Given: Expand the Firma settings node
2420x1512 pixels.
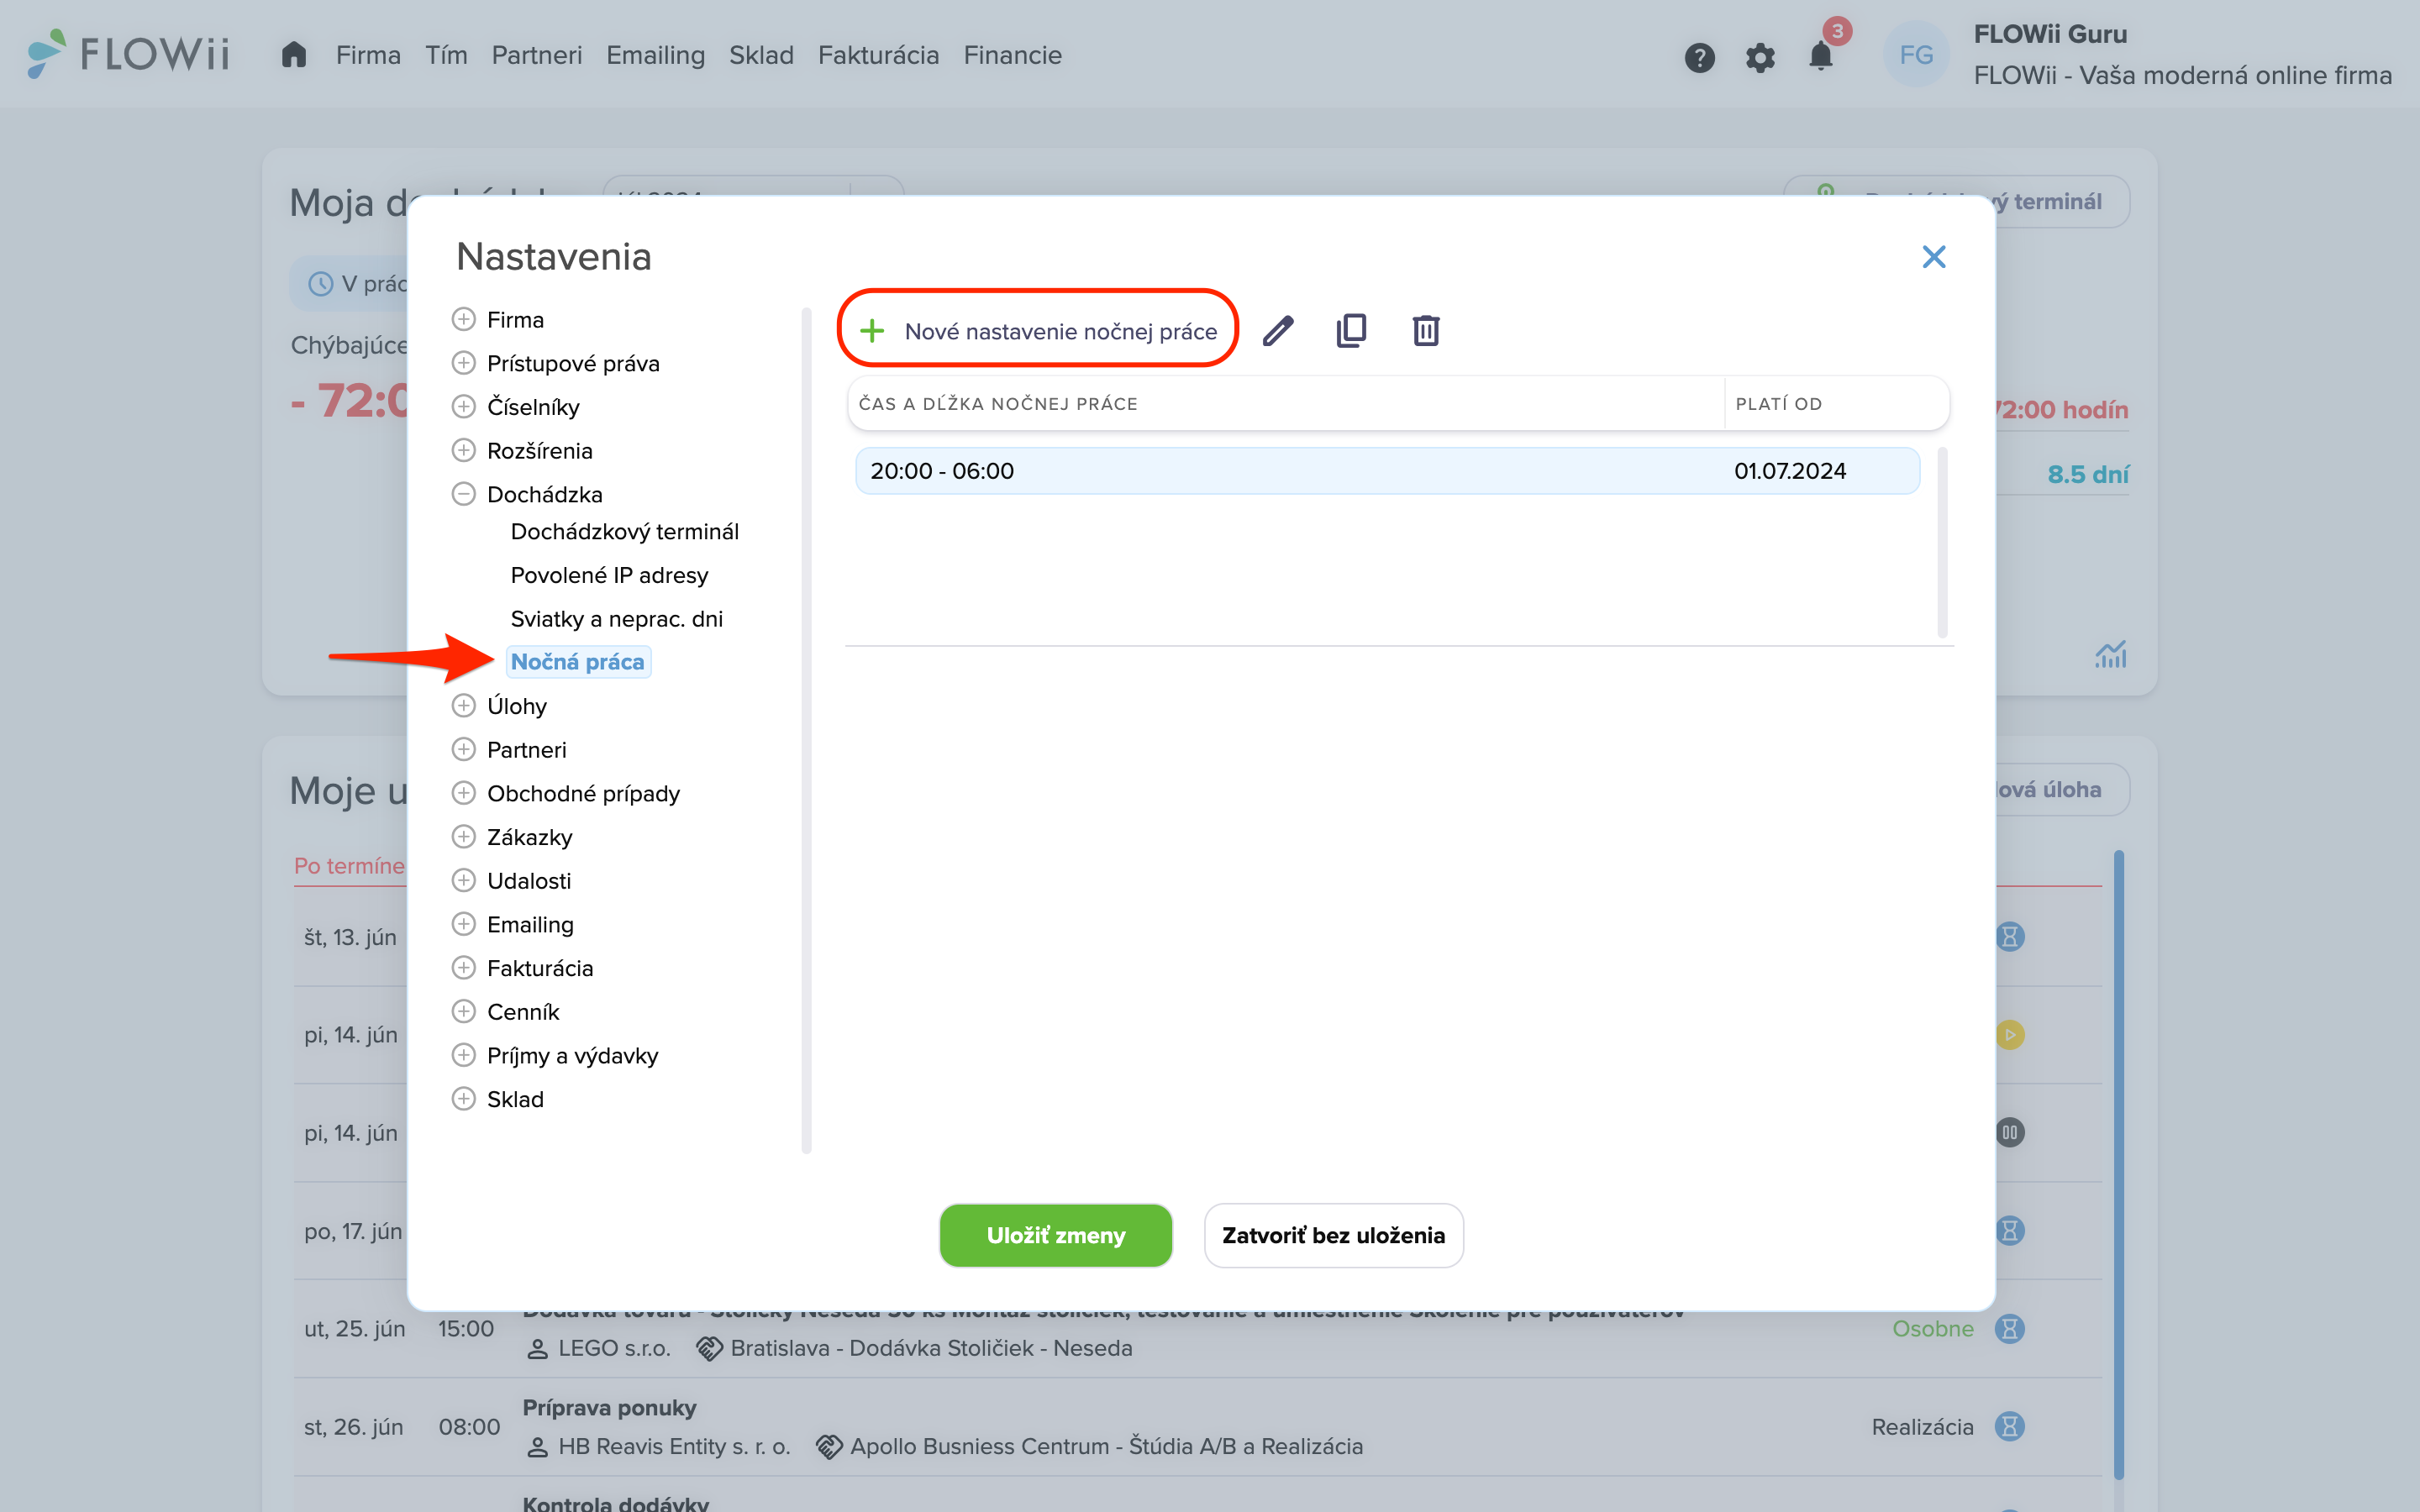Looking at the screenshot, I should point(463,319).
